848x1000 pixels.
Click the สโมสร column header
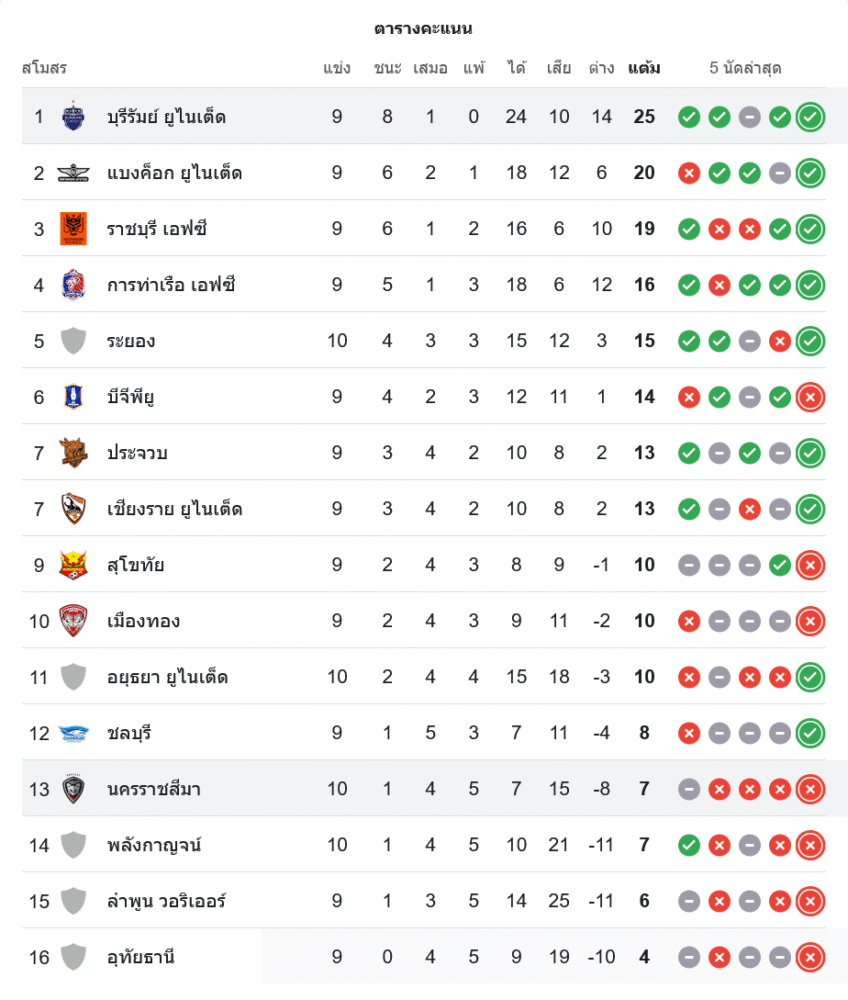tap(44, 69)
